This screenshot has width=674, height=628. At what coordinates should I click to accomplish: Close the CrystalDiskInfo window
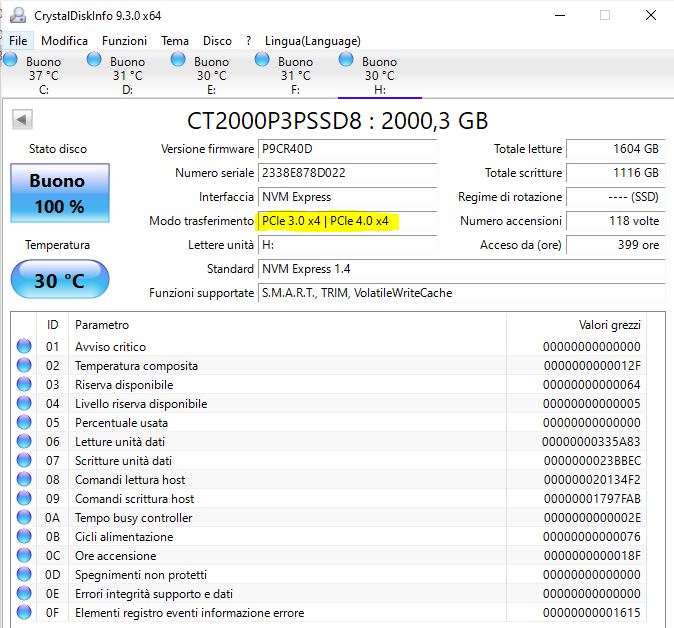651,15
